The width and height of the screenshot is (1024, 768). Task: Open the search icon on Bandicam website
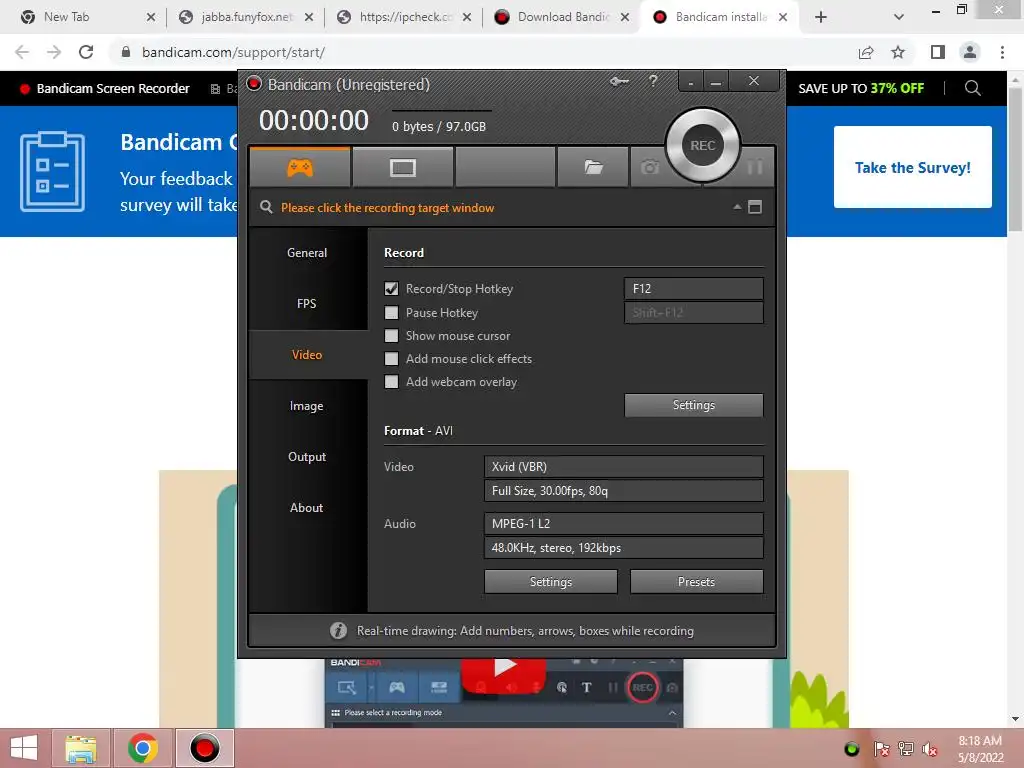point(972,88)
